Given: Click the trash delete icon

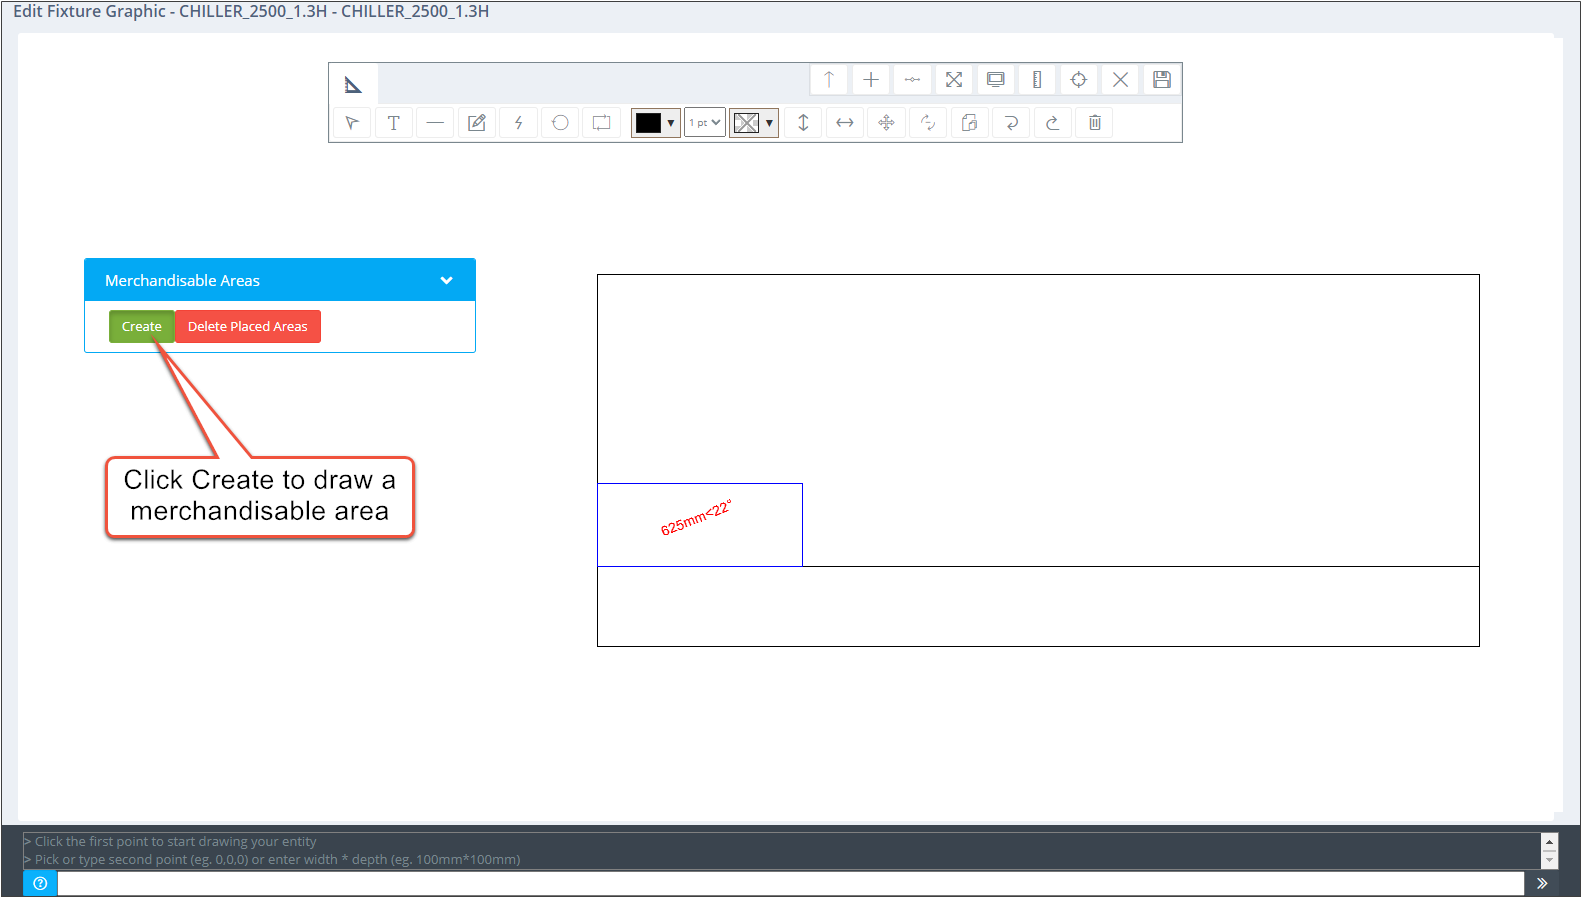Looking at the screenshot, I should point(1095,123).
